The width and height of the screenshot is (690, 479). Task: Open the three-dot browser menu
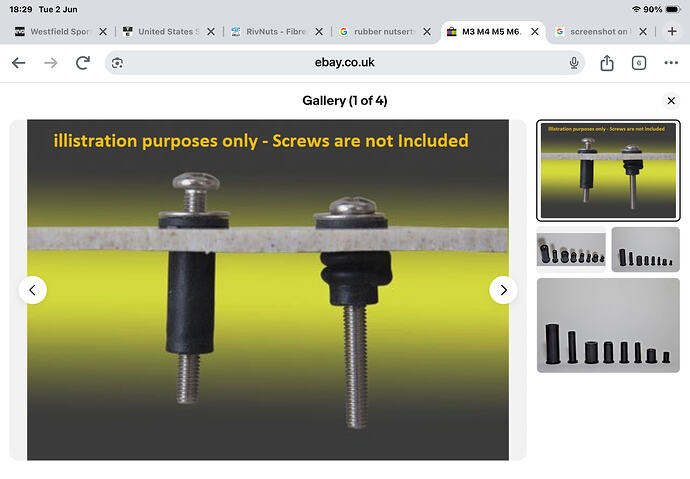tap(671, 63)
